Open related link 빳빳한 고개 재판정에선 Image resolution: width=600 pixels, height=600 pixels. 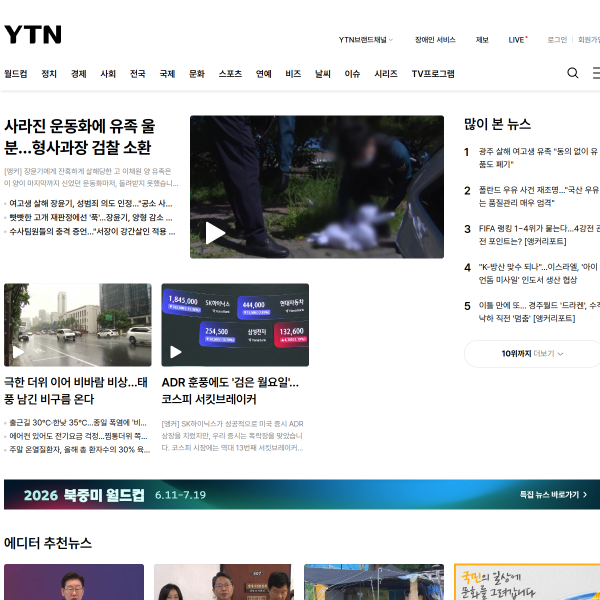click(x=91, y=217)
